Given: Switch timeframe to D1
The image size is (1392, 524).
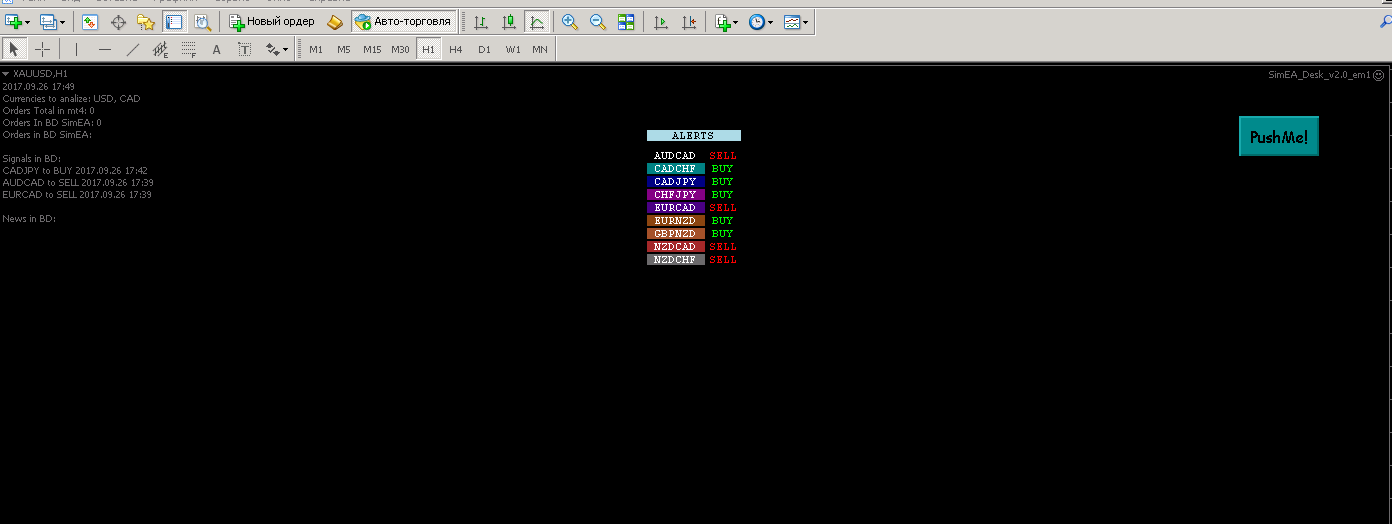Looking at the screenshot, I should click(484, 49).
